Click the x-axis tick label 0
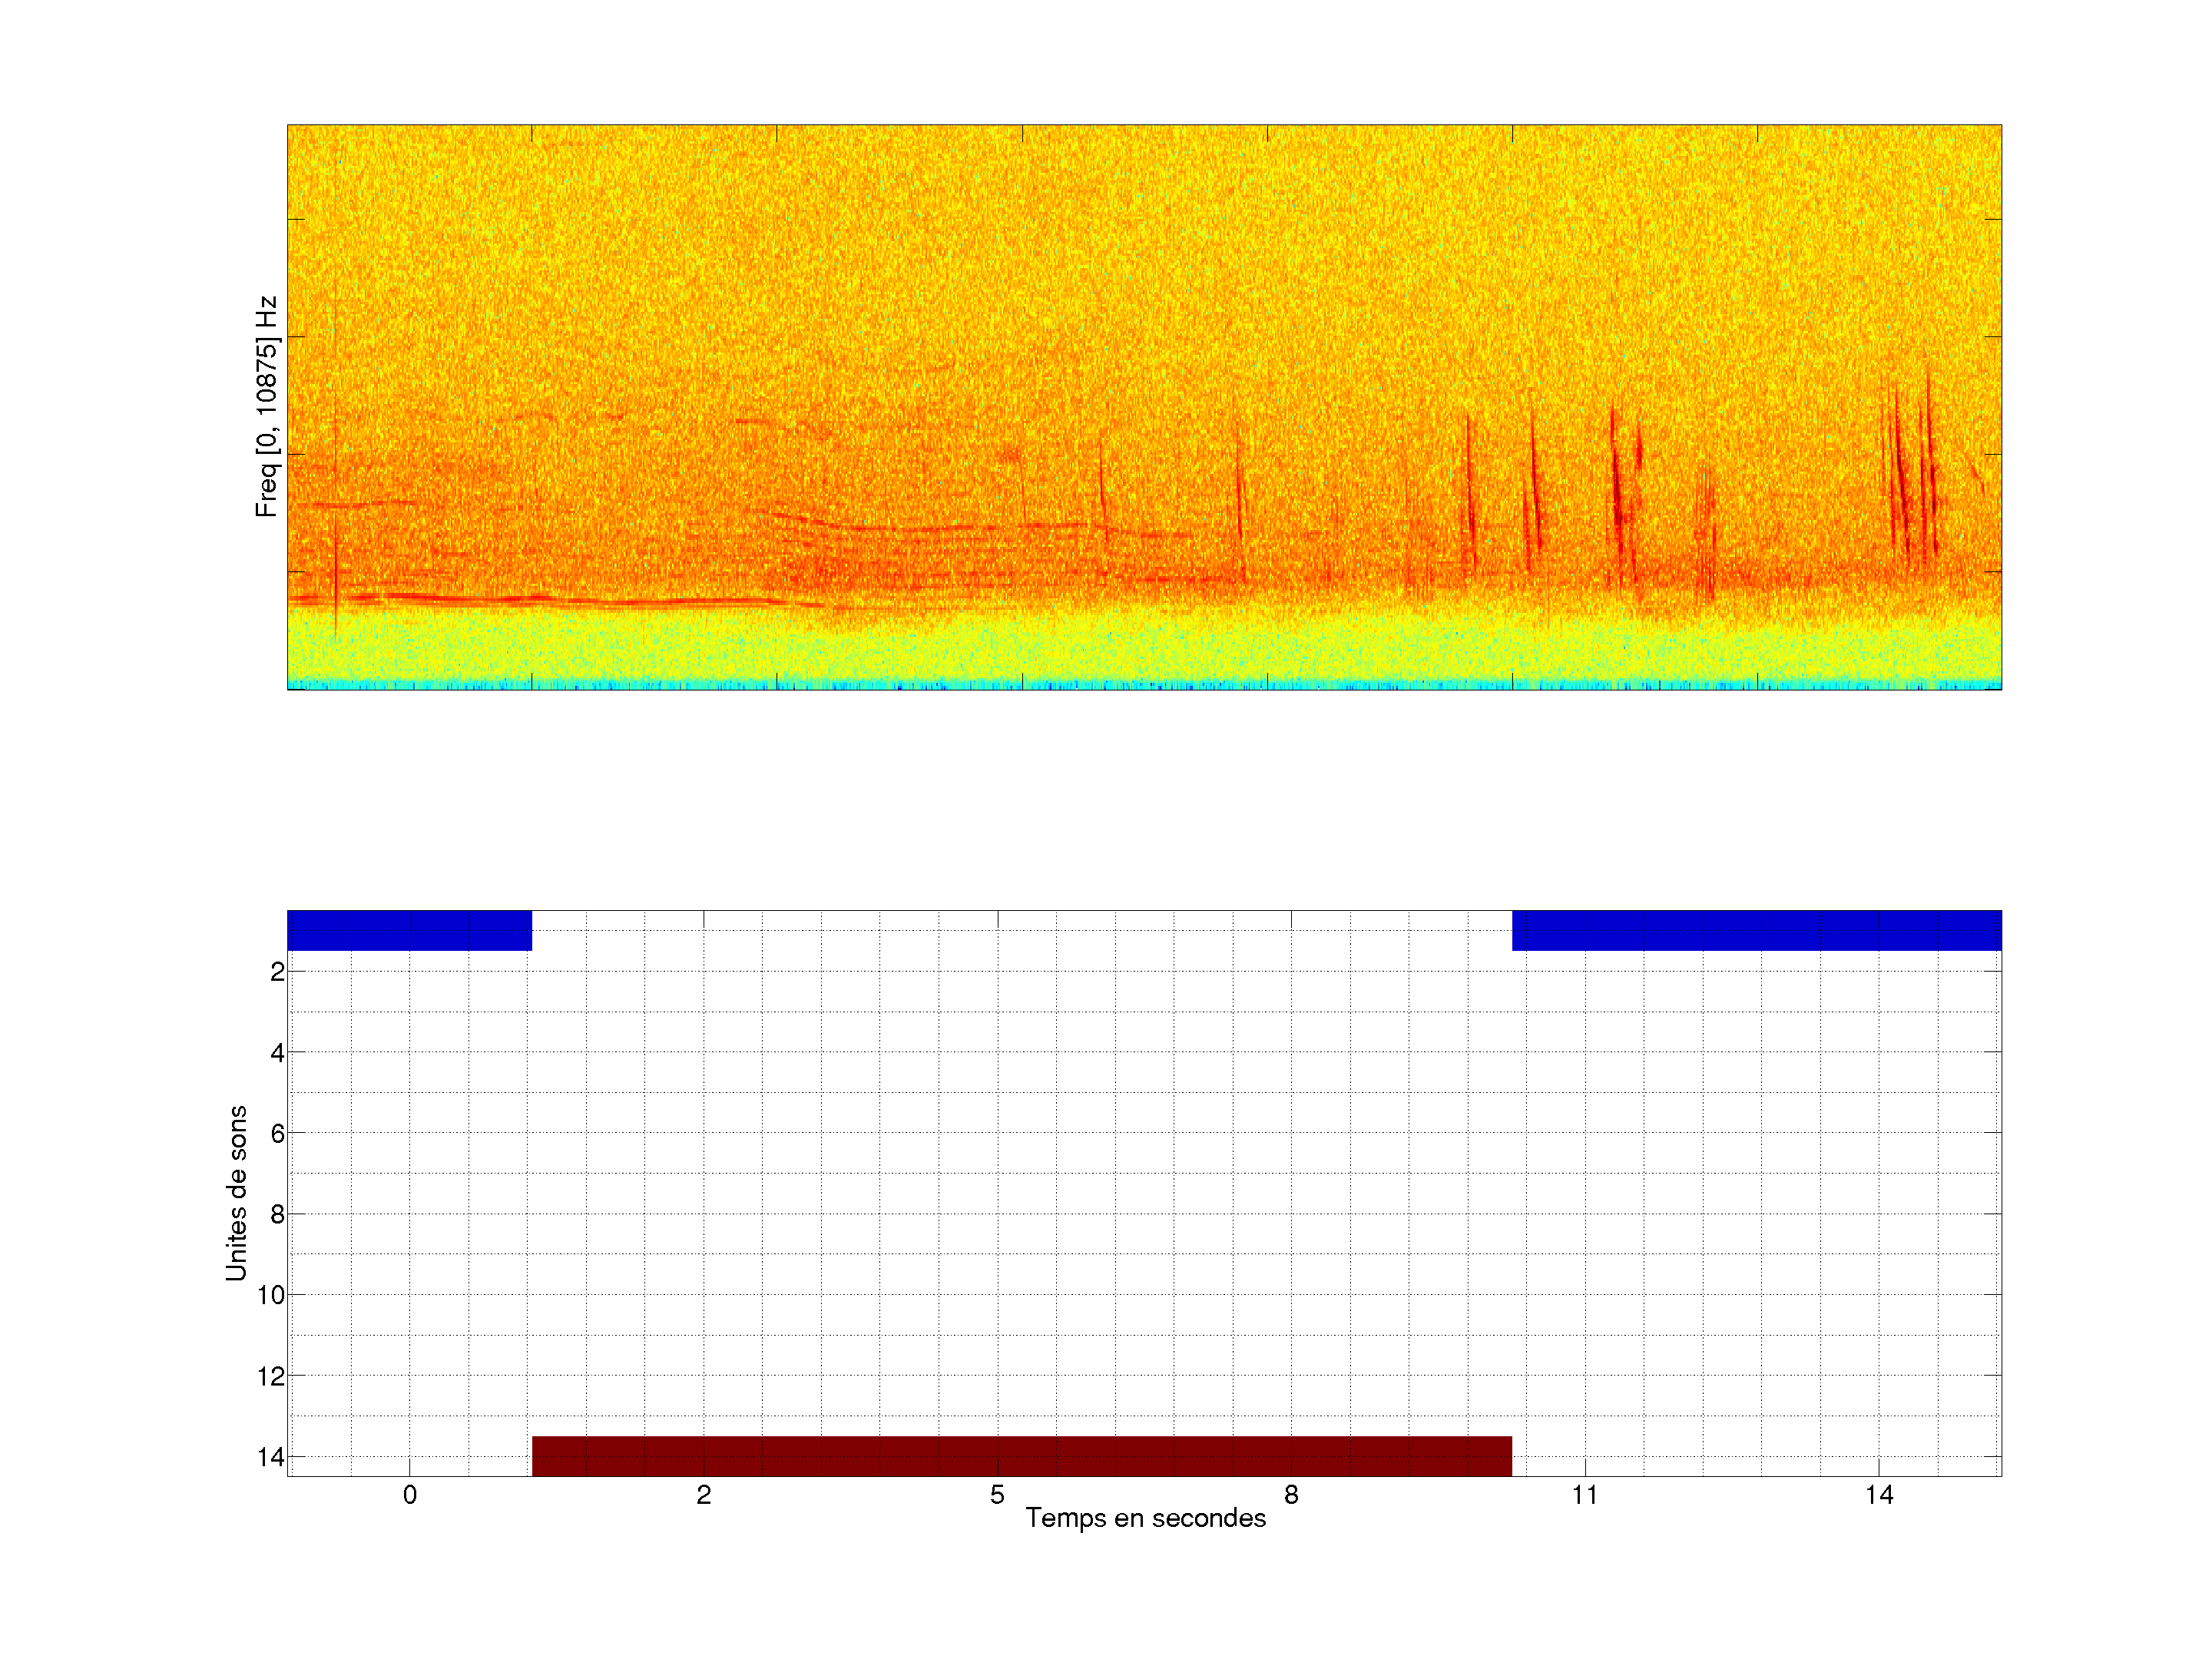Screen dimensions: 2212x1659 [409, 1495]
